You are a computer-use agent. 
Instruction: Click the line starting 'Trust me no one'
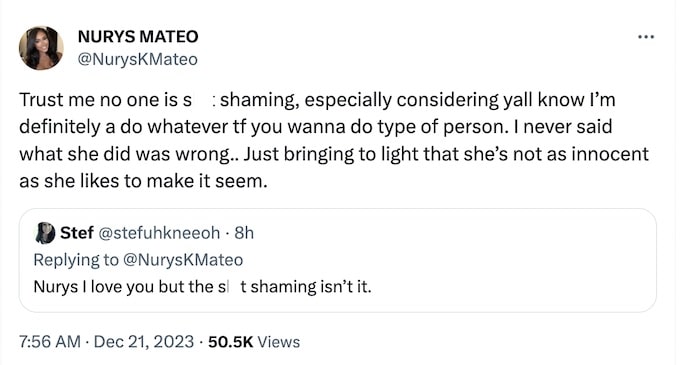[x=317, y=100]
